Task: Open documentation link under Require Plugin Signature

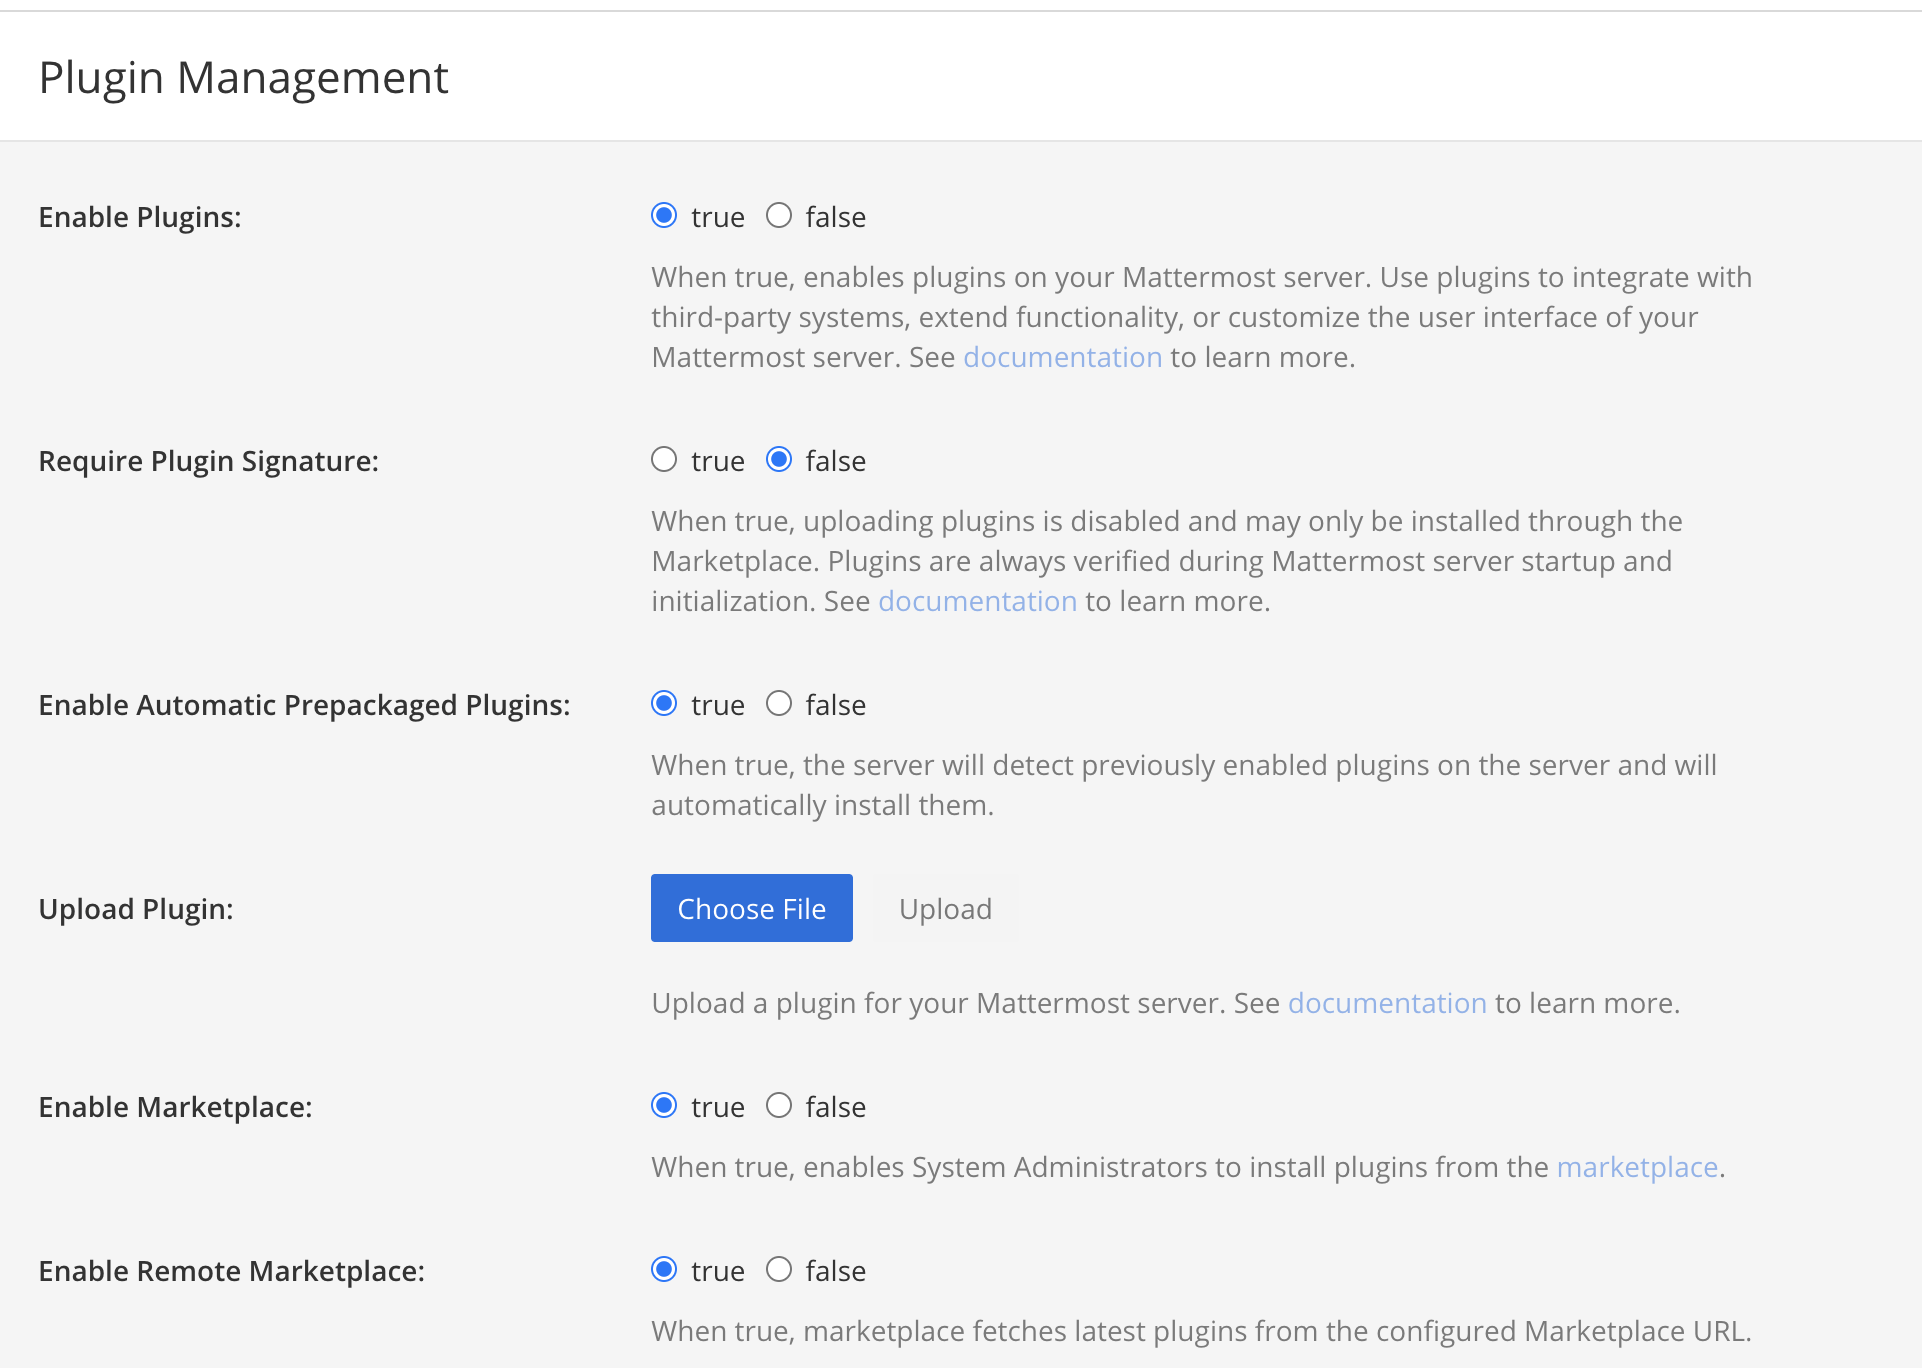Action: click(x=977, y=601)
